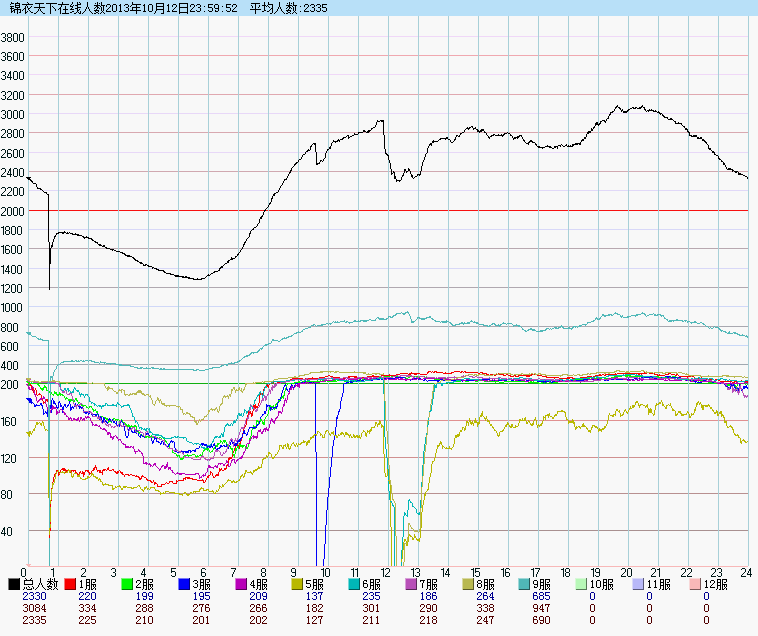This screenshot has height=636, width=758.
Task: Select the green 2服 legend swatch
Action: tap(128, 583)
